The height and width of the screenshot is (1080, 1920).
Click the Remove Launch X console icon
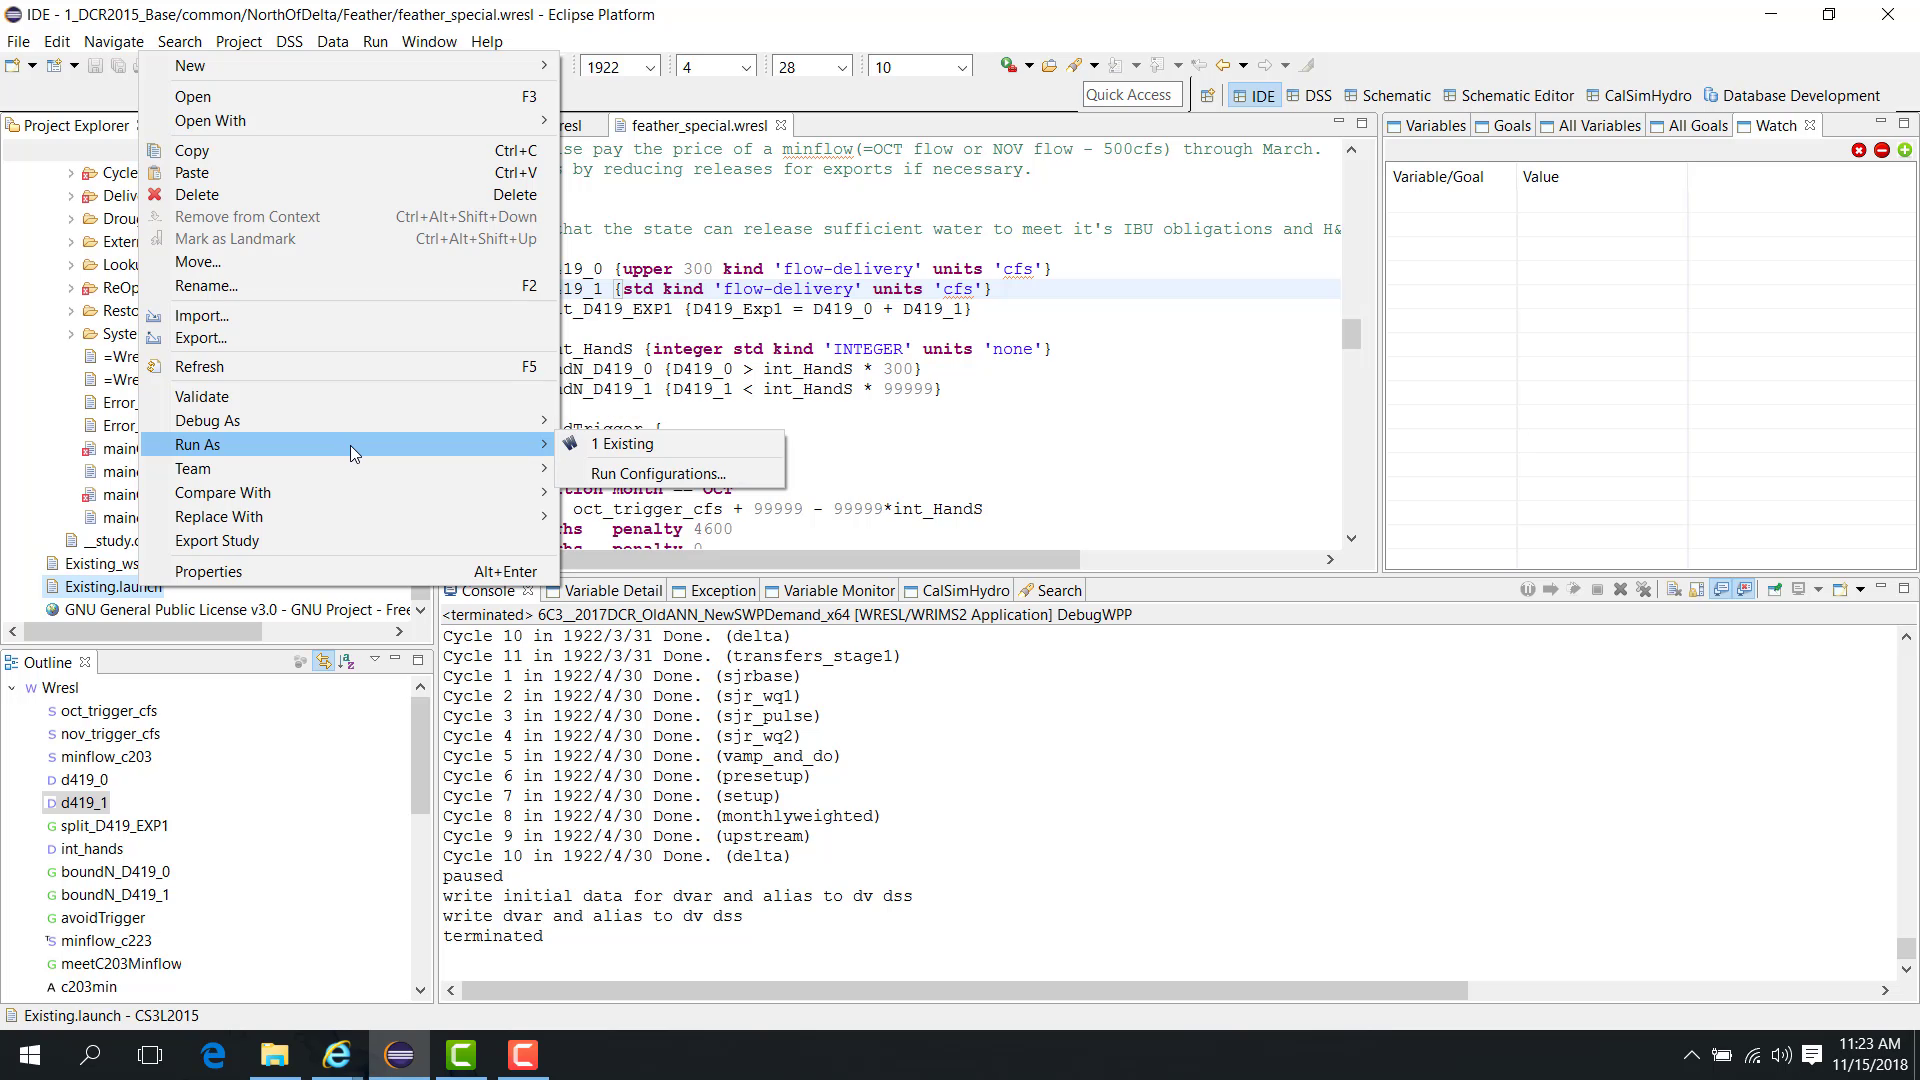click(1621, 590)
